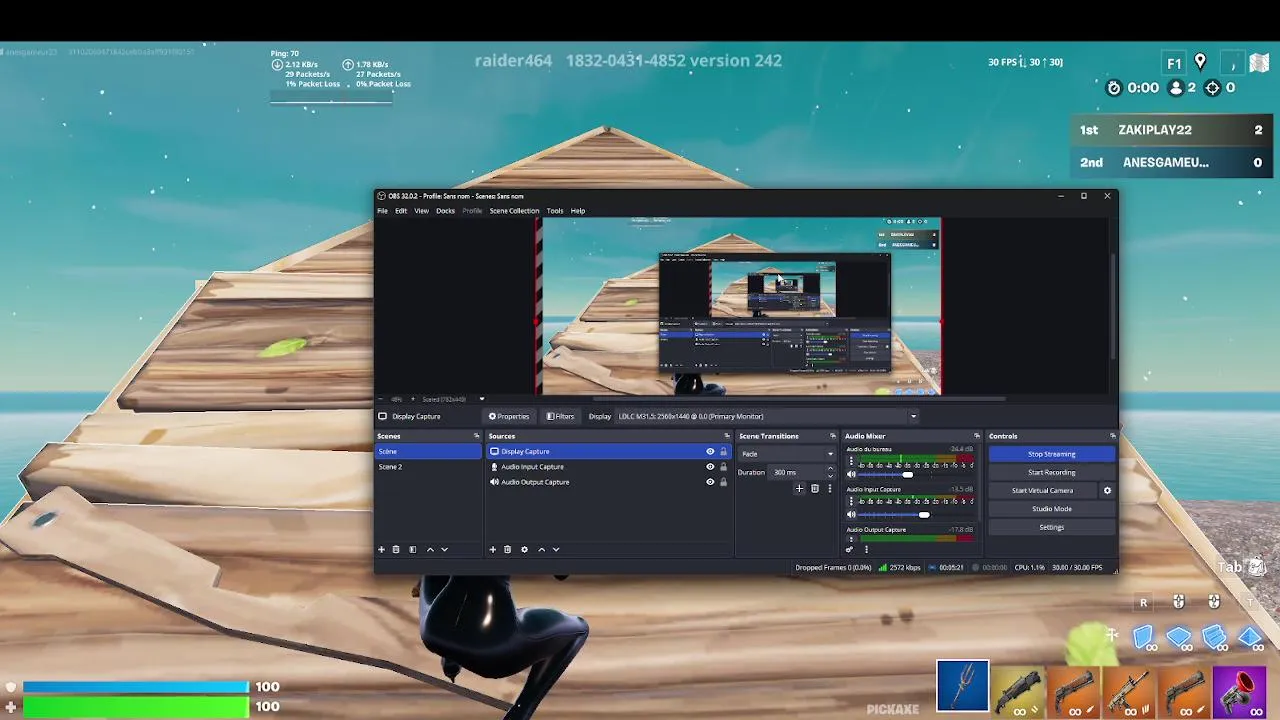
Task: Open the Docks menu
Action: tap(445, 211)
